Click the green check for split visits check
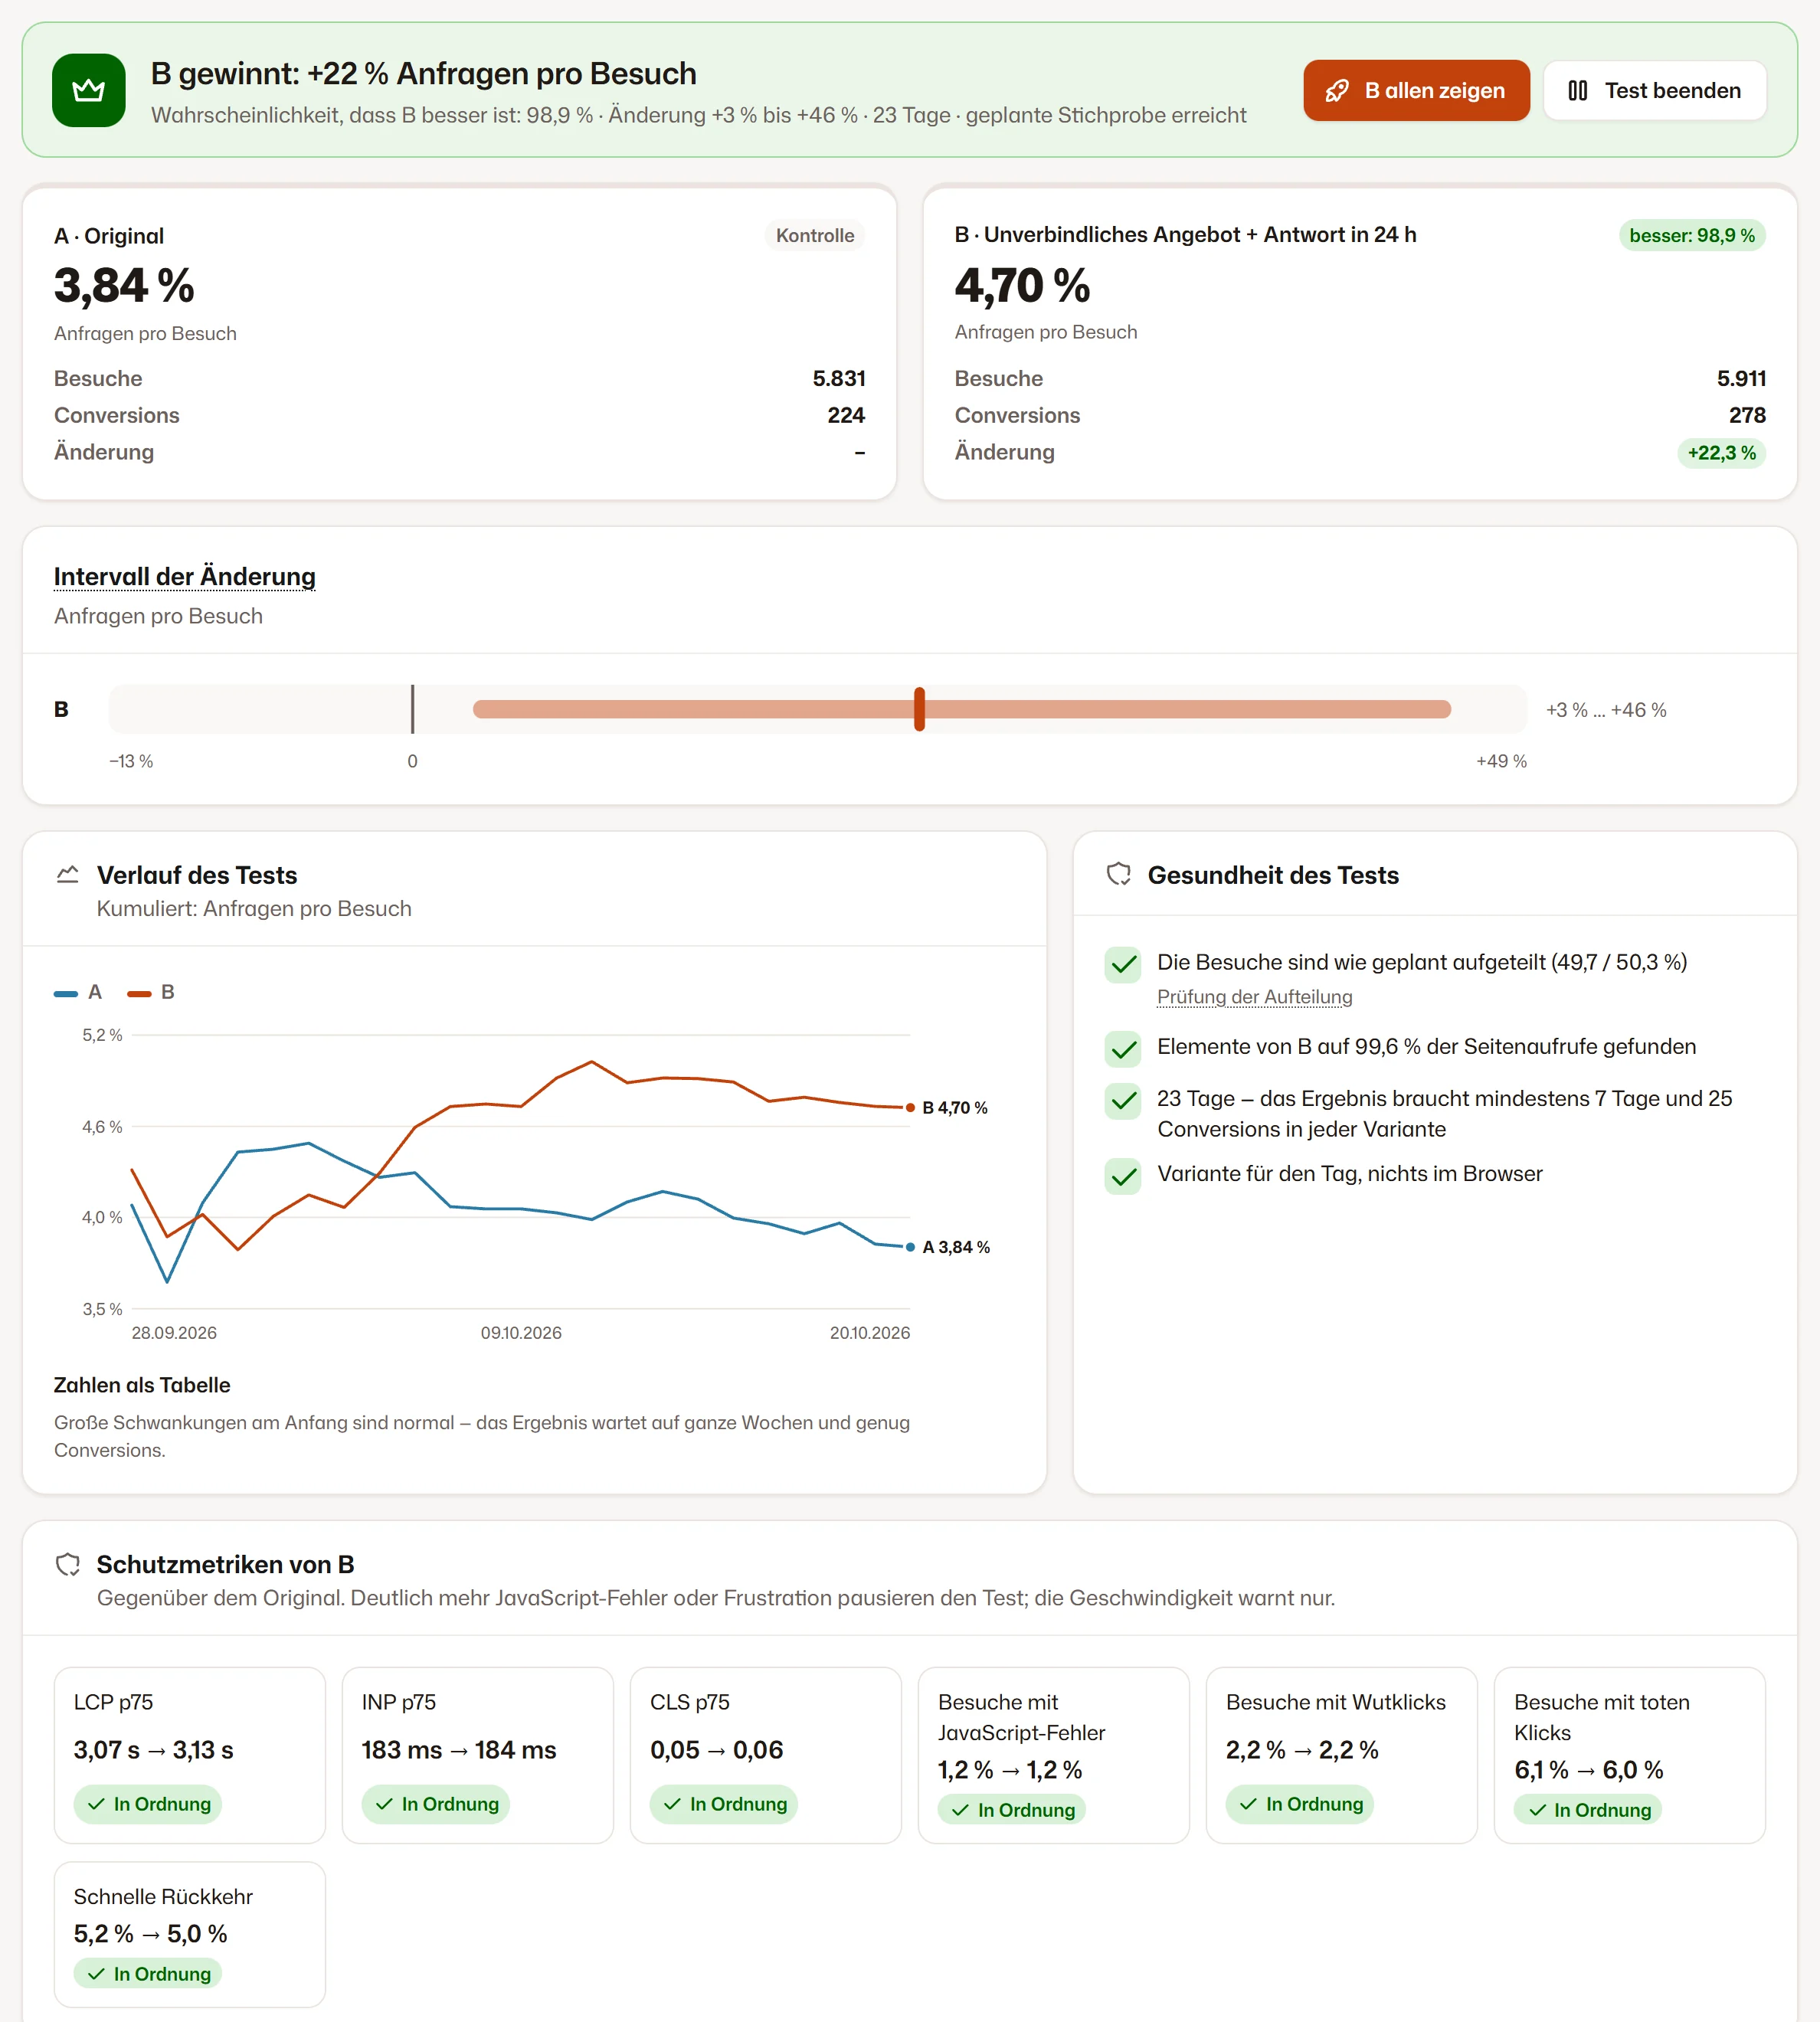Image resolution: width=1820 pixels, height=2022 pixels. (1123, 965)
